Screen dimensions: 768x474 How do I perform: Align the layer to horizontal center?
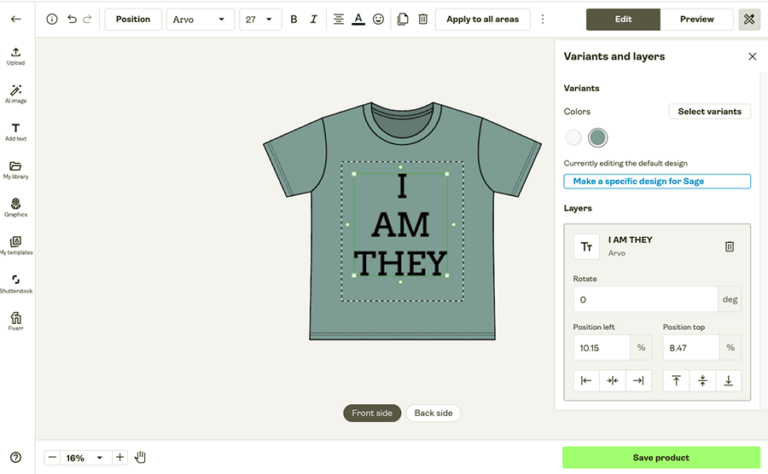point(612,380)
